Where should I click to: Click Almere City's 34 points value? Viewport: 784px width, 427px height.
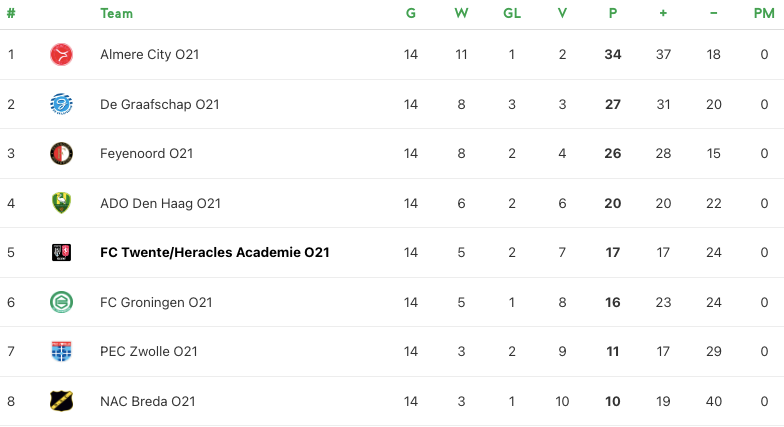tap(613, 55)
